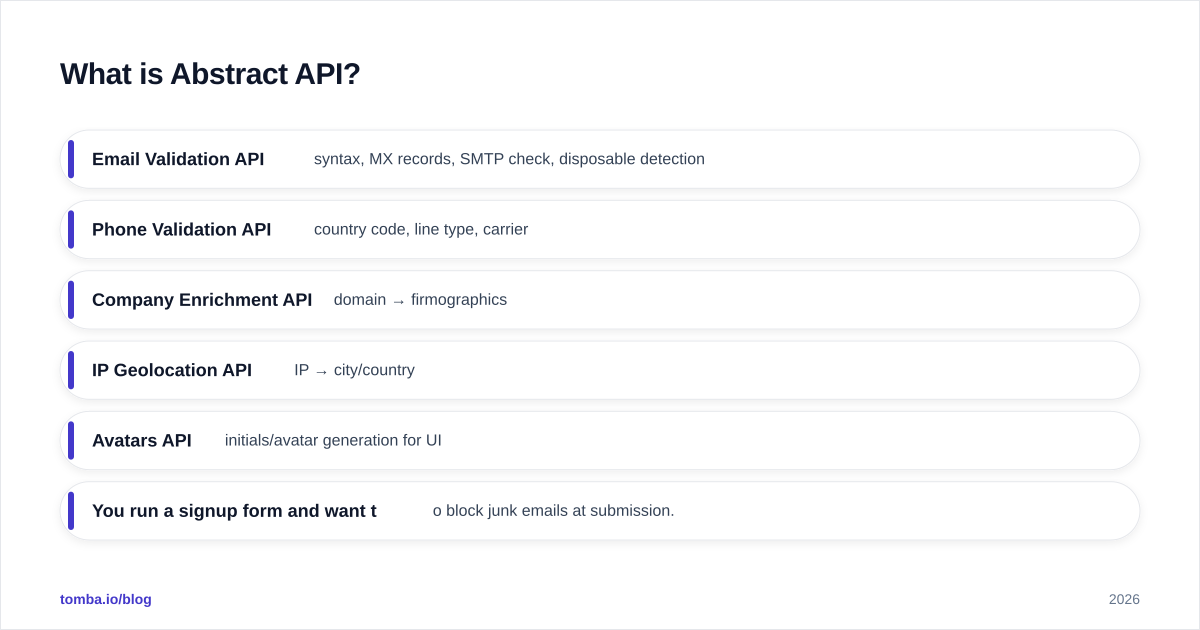Select the 'Email Validation API' label
This screenshot has height=630, width=1200.
click(178, 159)
